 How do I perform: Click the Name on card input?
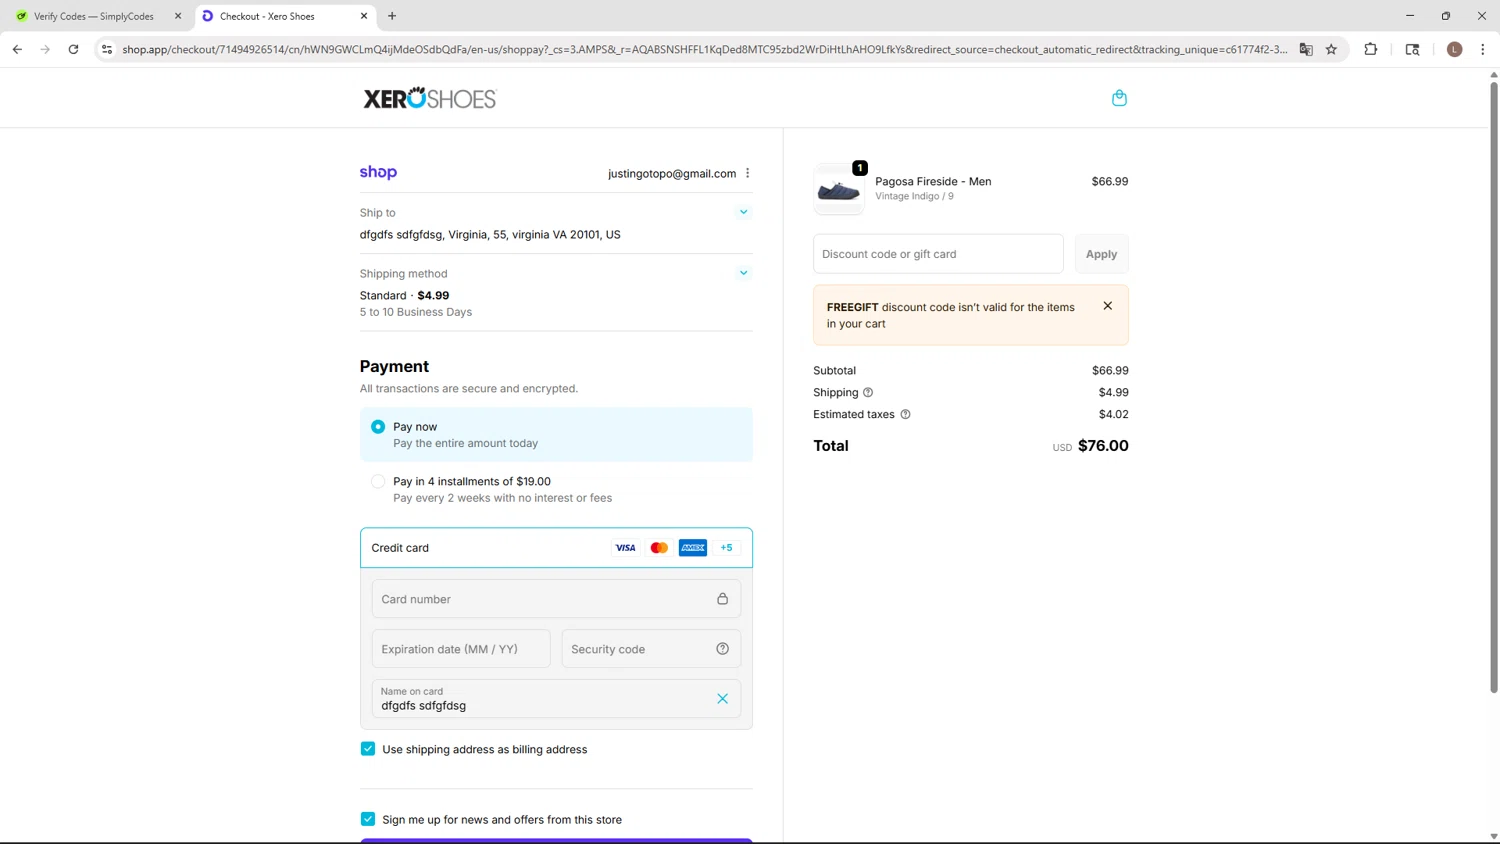pyautogui.click(x=556, y=699)
